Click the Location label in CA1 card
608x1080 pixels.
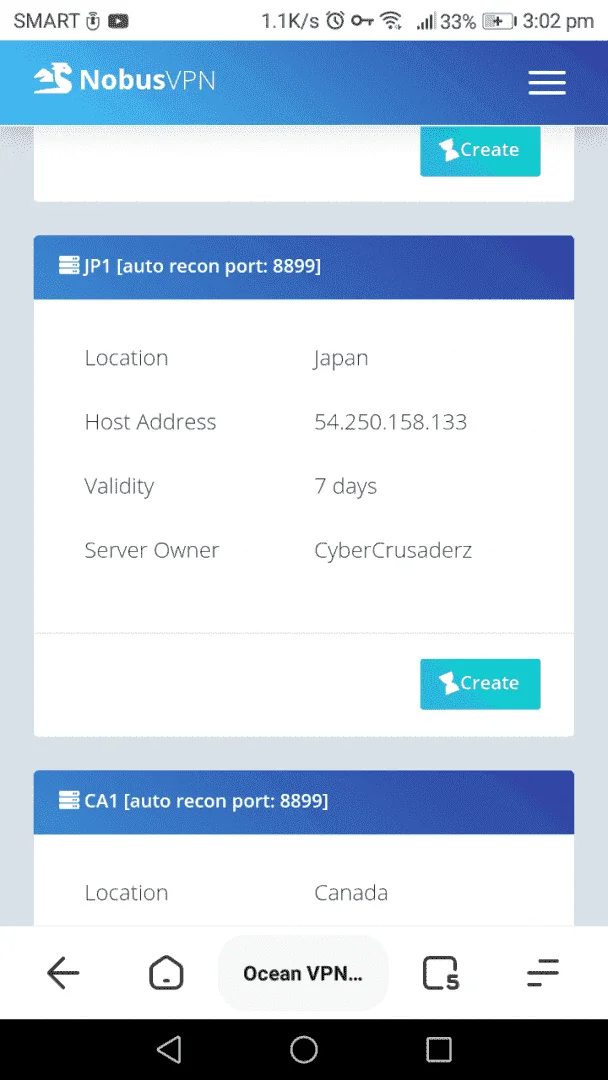(x=126, y=893)
